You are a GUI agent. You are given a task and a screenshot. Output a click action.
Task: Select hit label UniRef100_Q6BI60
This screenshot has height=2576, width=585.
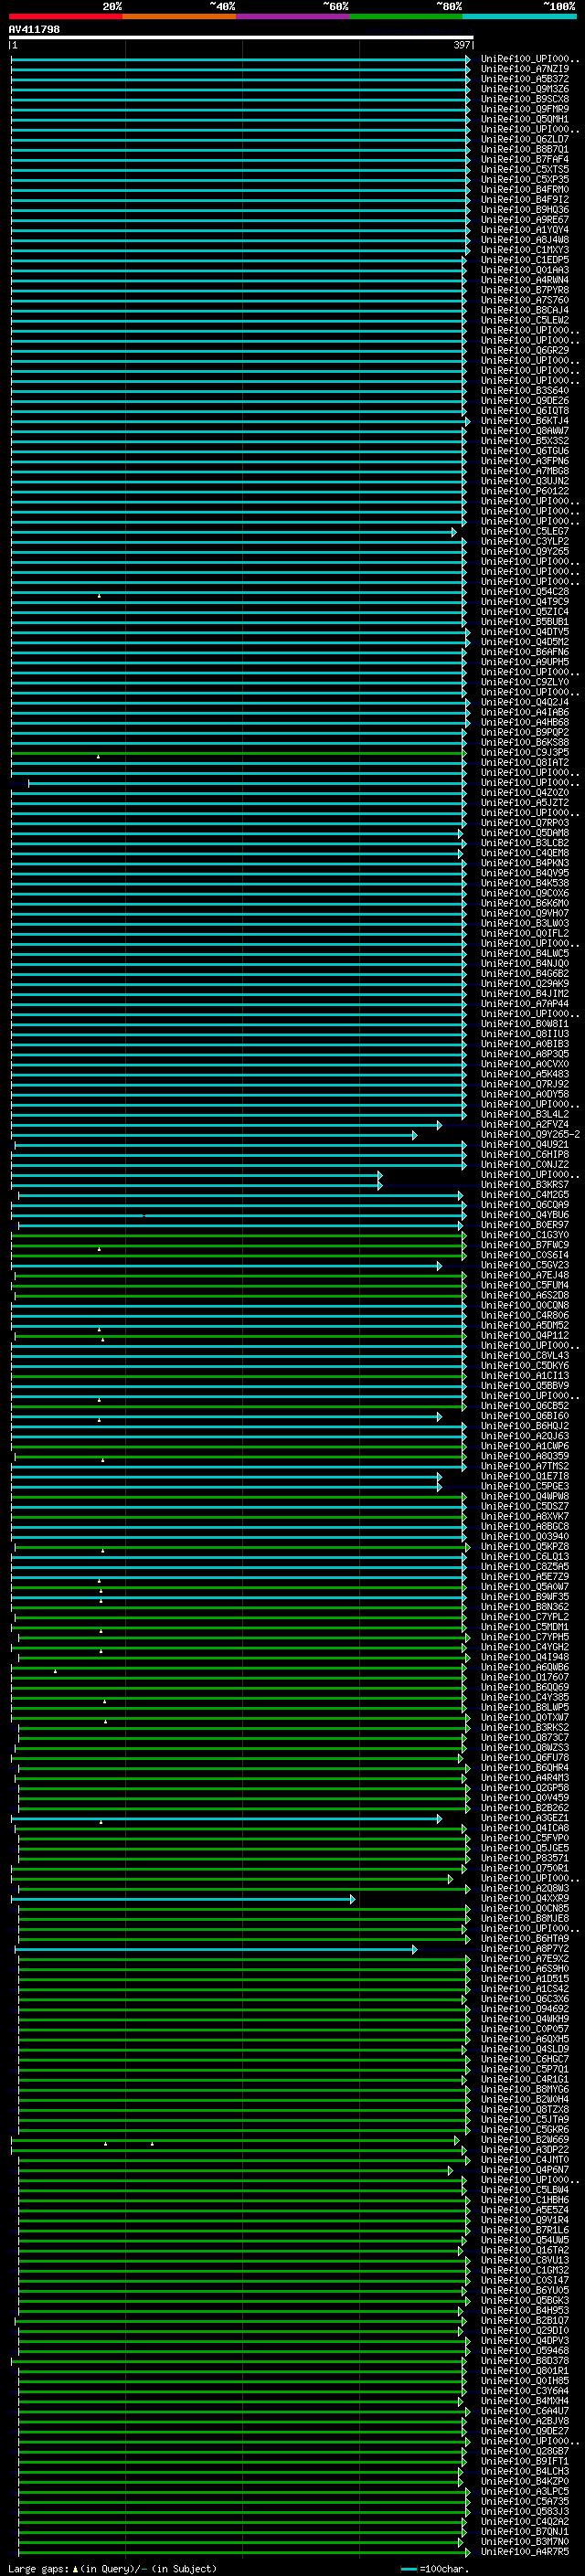click(525, 1415)
